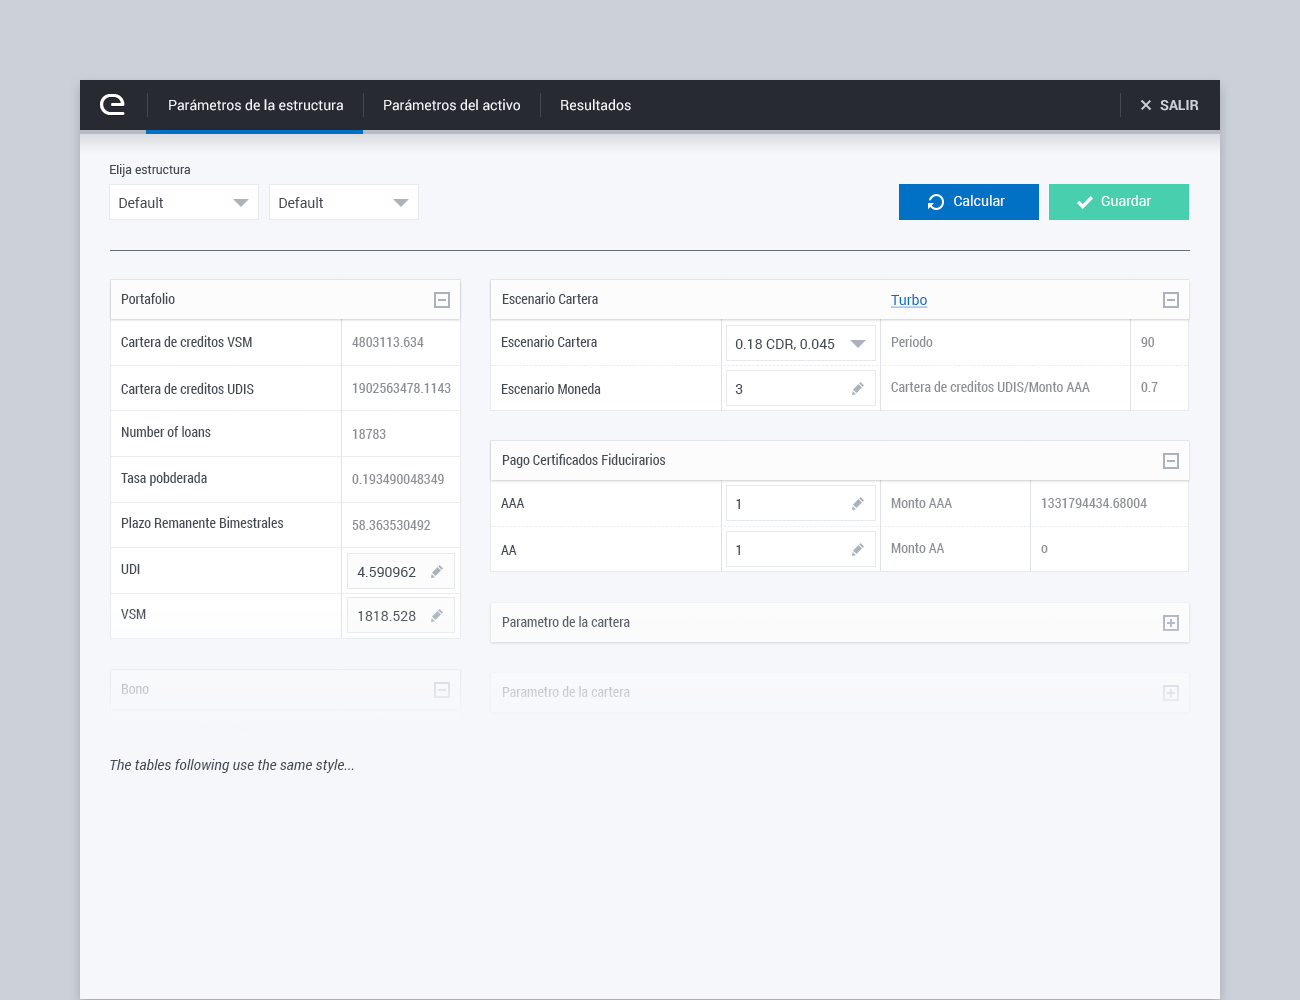
Task: Select value 4803113.634 of Cartera VSM
Action: pos(388,342)
